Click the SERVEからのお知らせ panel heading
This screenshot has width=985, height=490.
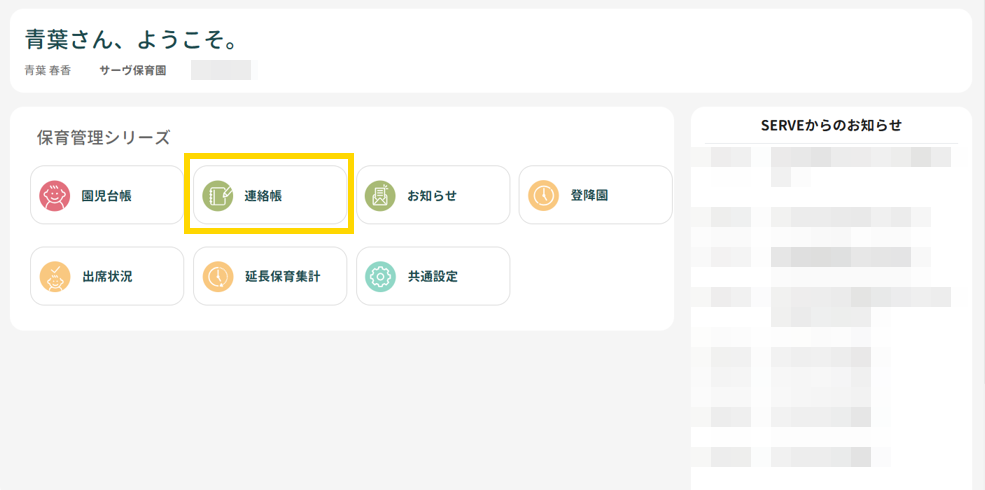(831, 125)
